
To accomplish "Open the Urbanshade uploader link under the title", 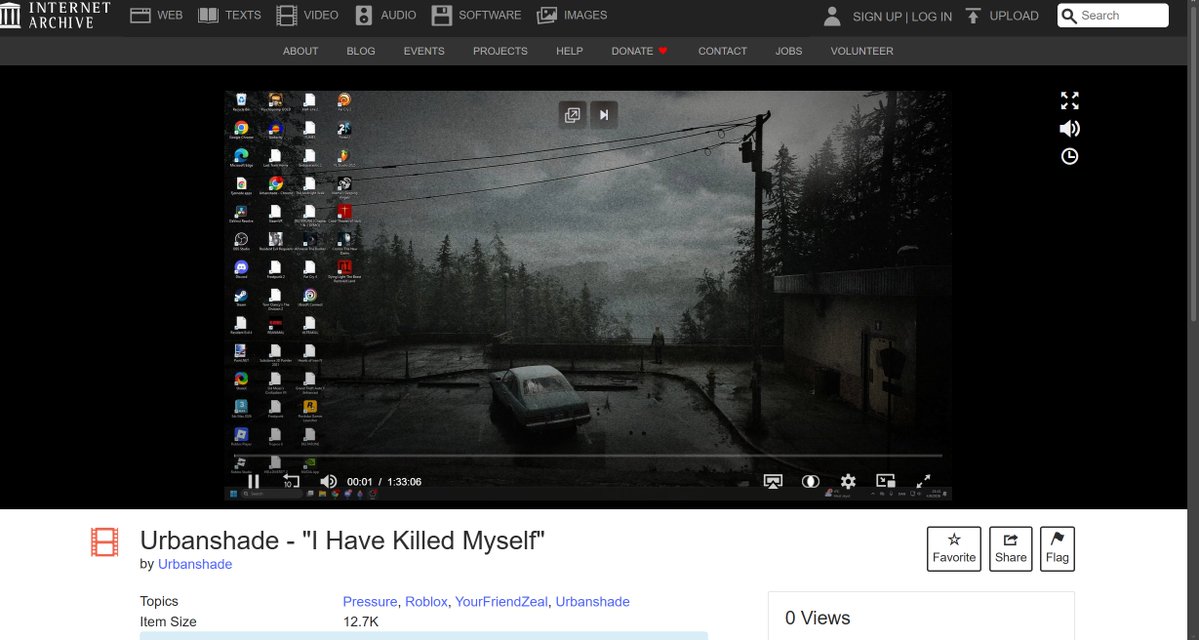I will tap(195, 564).
